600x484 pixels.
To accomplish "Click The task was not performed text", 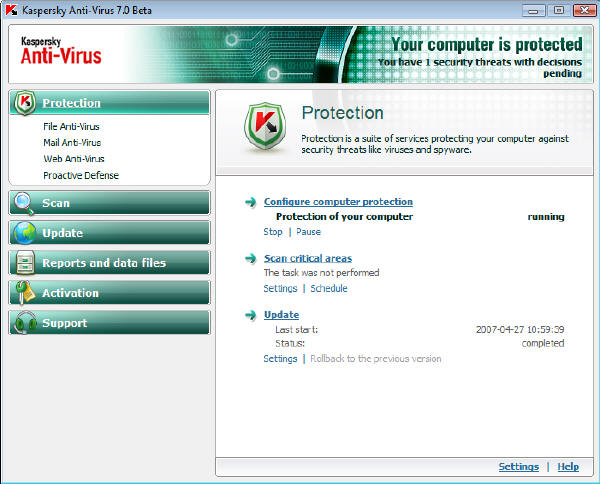I will (321, 273).
